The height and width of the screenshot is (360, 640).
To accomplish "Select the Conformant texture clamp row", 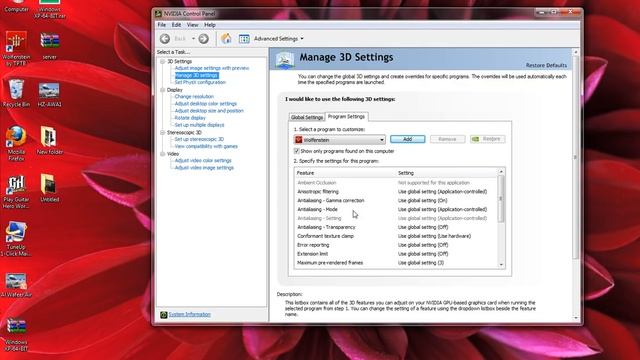I will (x=396, y=236).
